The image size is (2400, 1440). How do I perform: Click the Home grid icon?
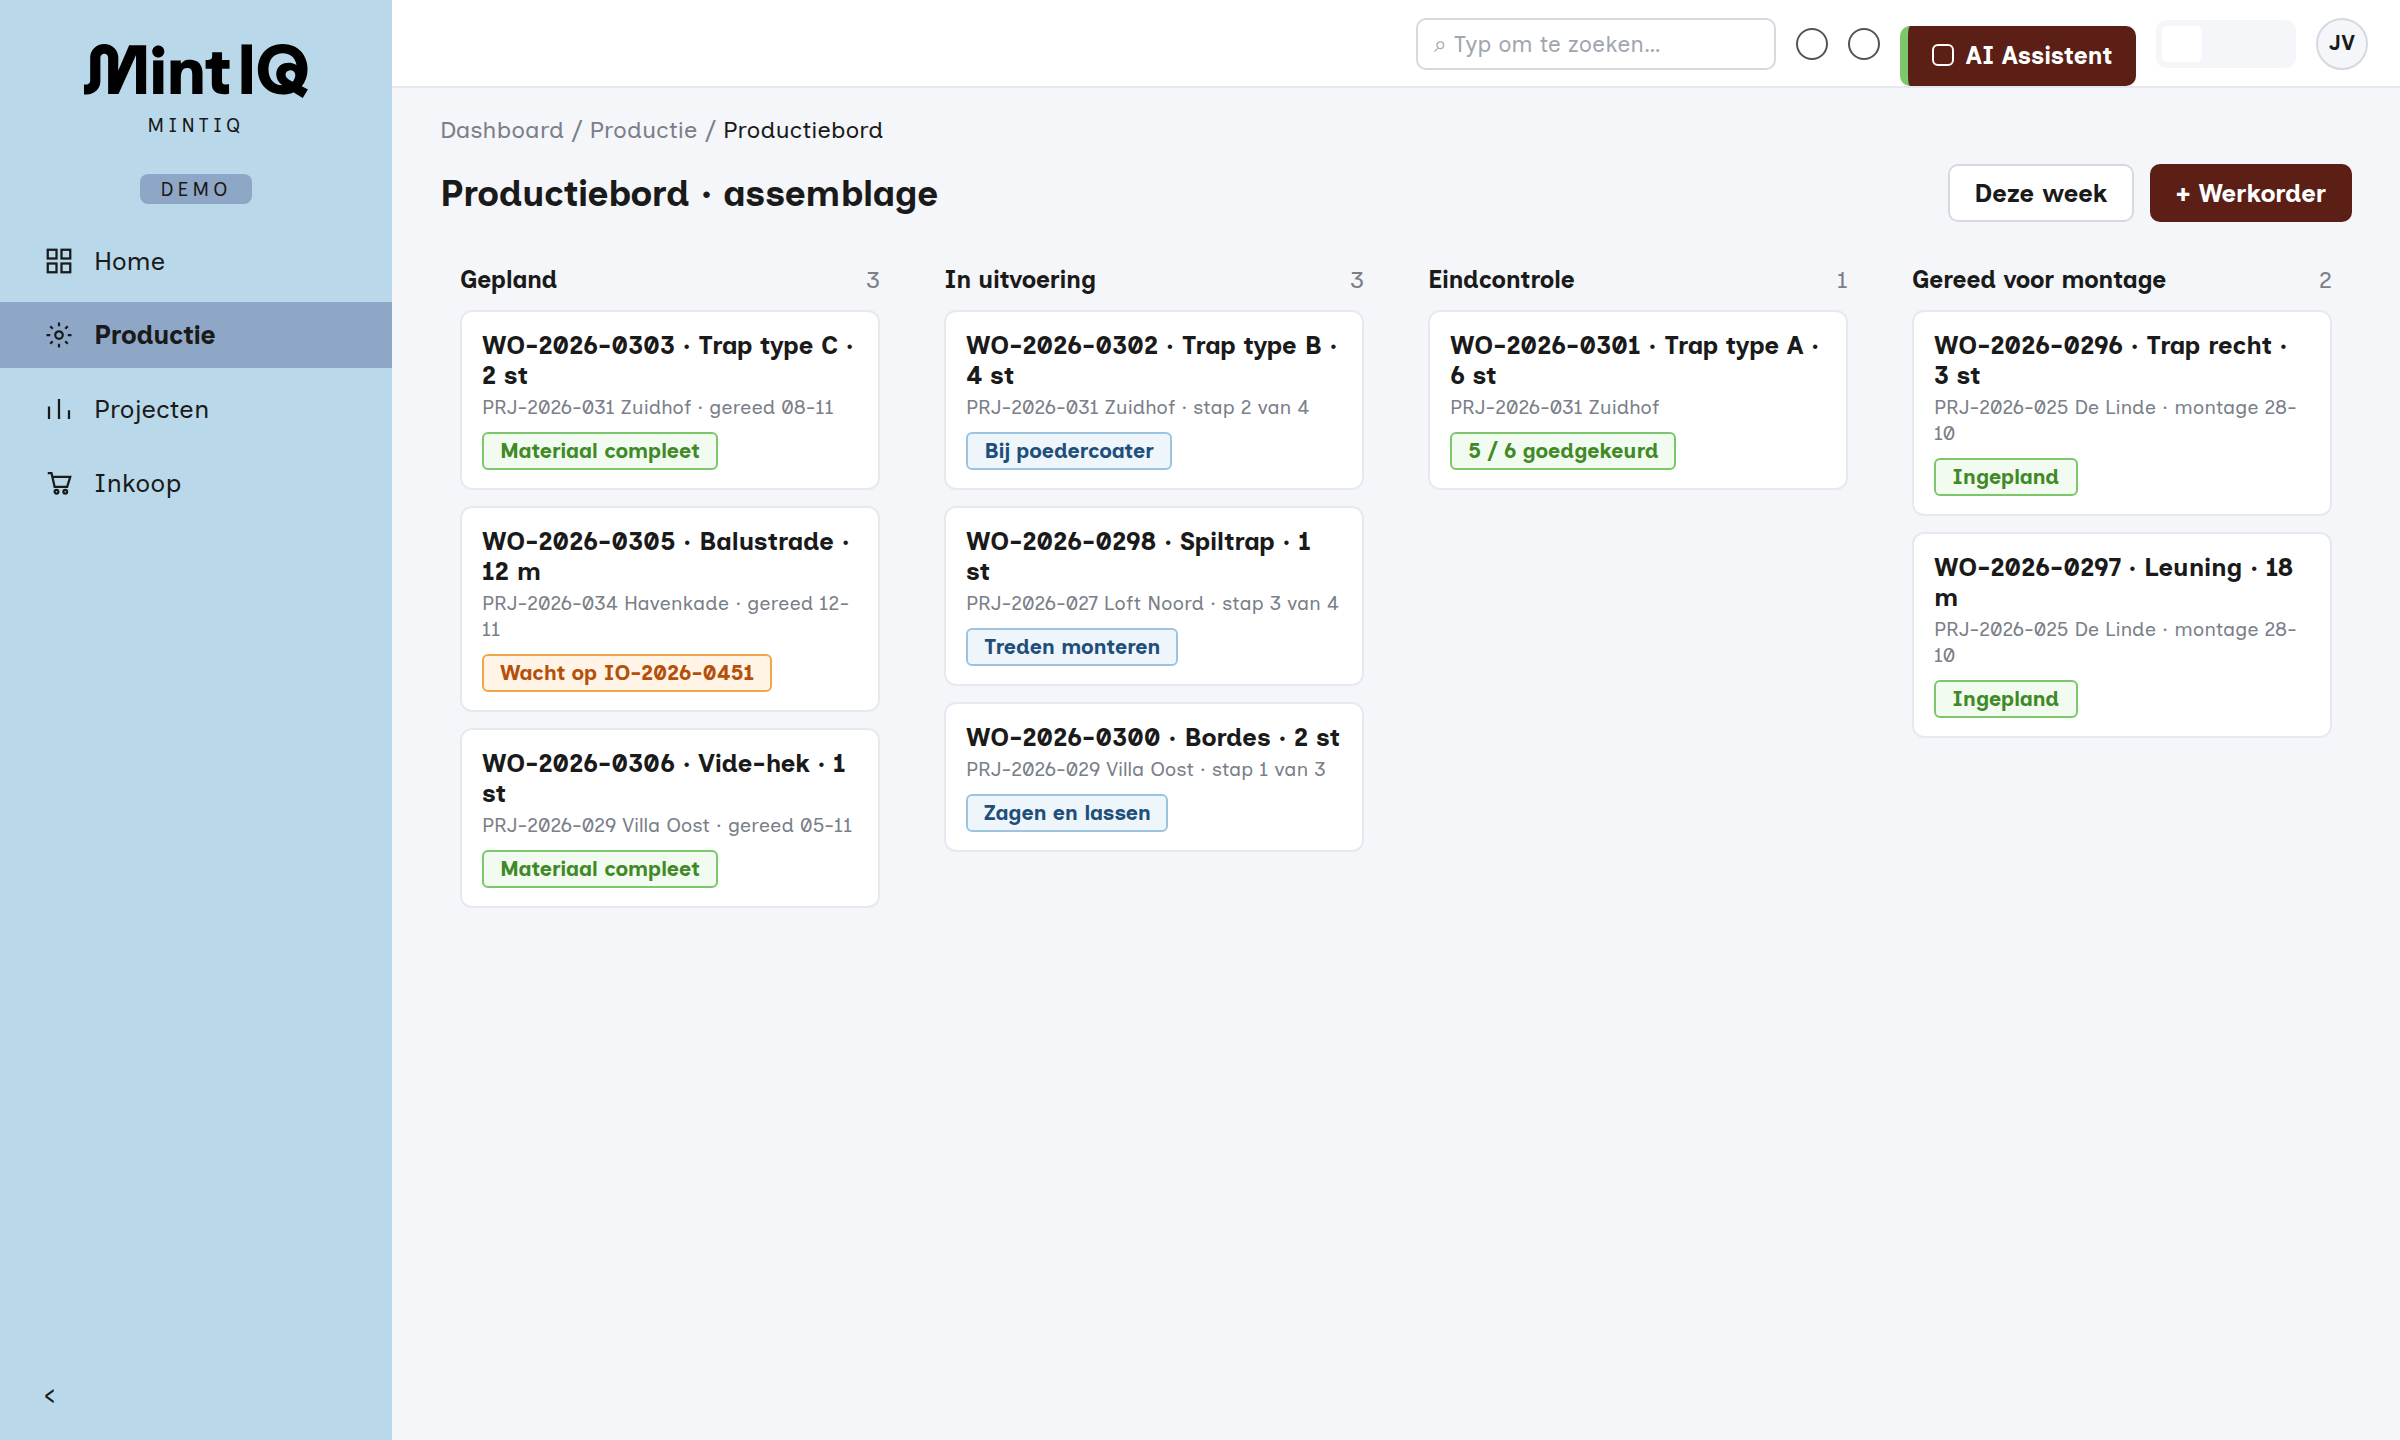59,261
